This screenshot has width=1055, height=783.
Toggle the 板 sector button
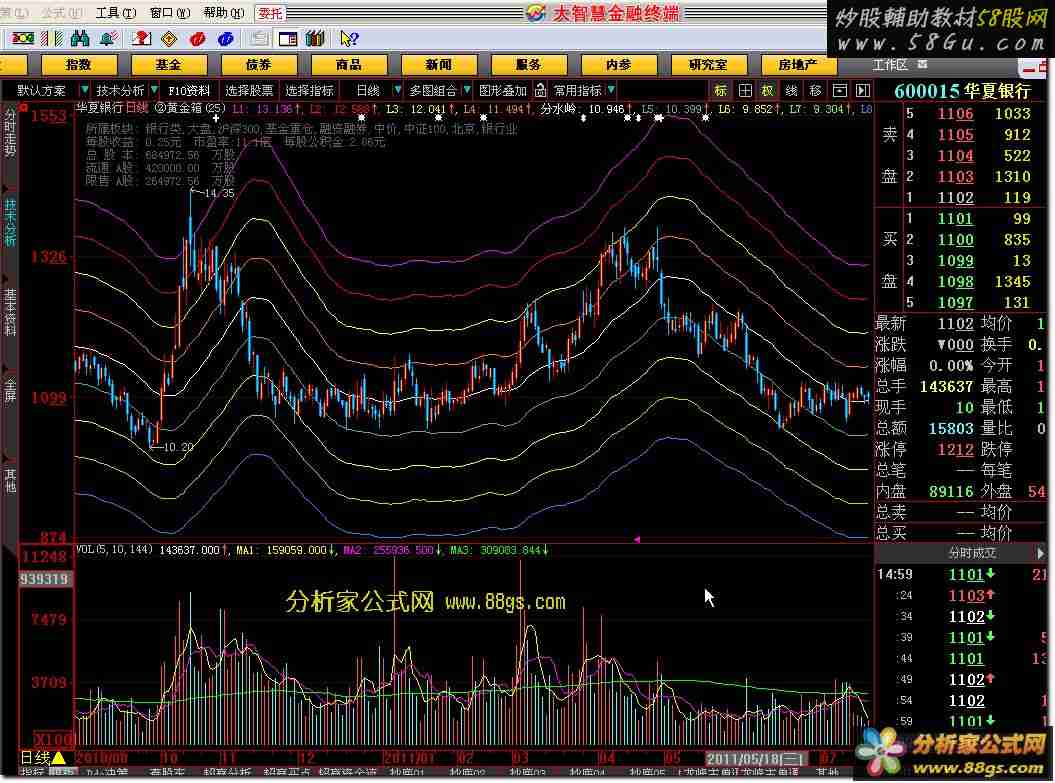768,90
